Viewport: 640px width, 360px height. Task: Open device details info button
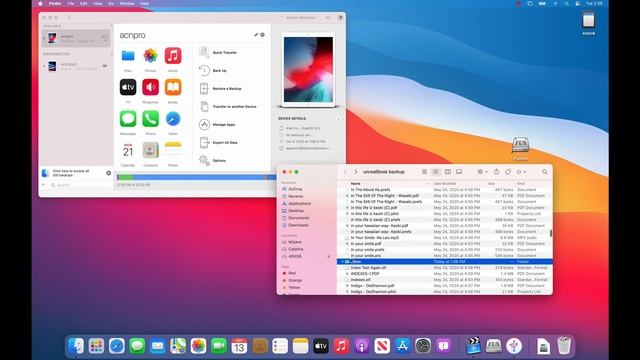click(338, 118)
